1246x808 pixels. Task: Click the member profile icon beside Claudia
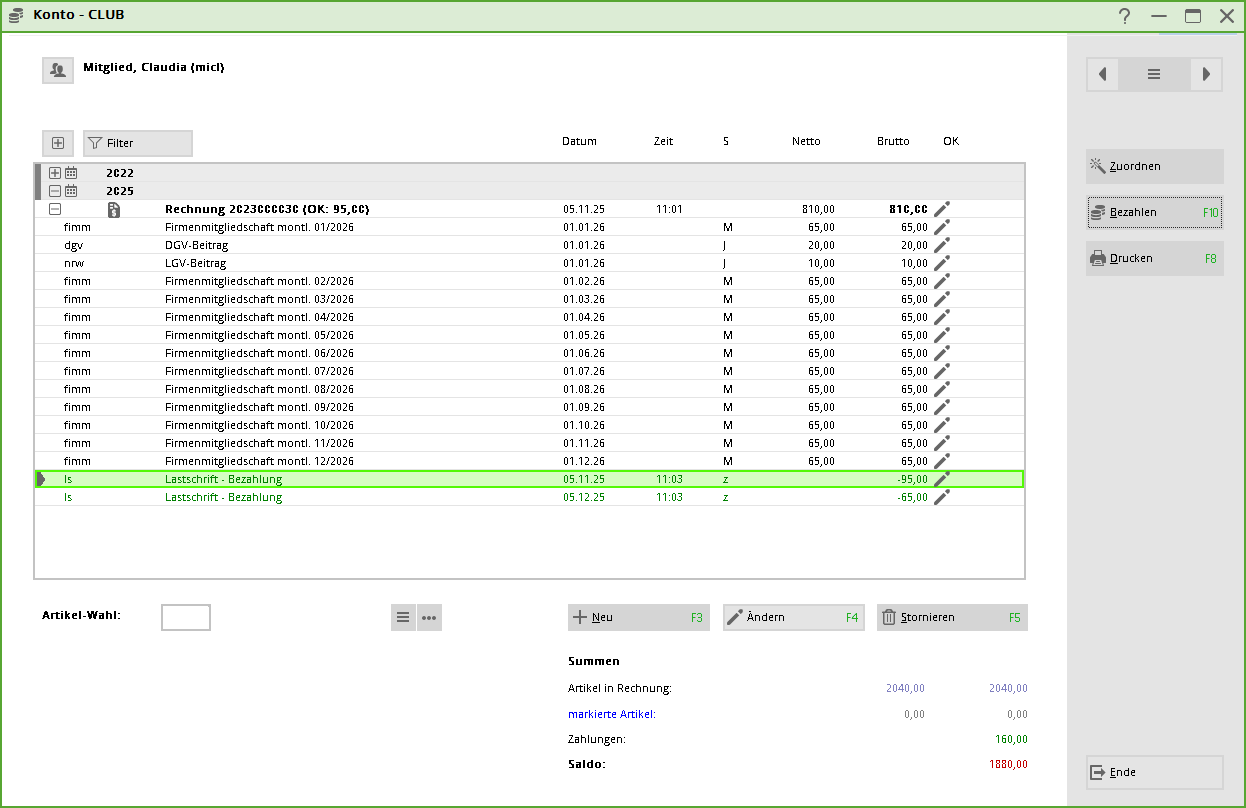[x=58, y=70]
